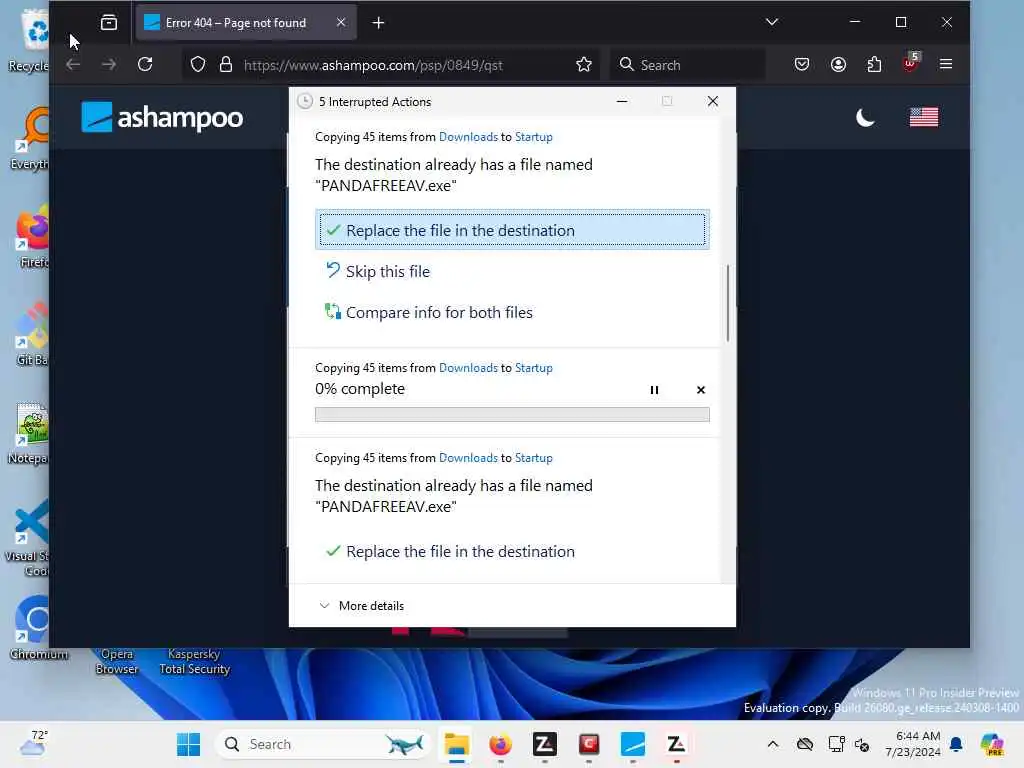Select the Error 404 – Page not found tab
The width and height of the screenshot is (1024, 768).
point(246,23)
